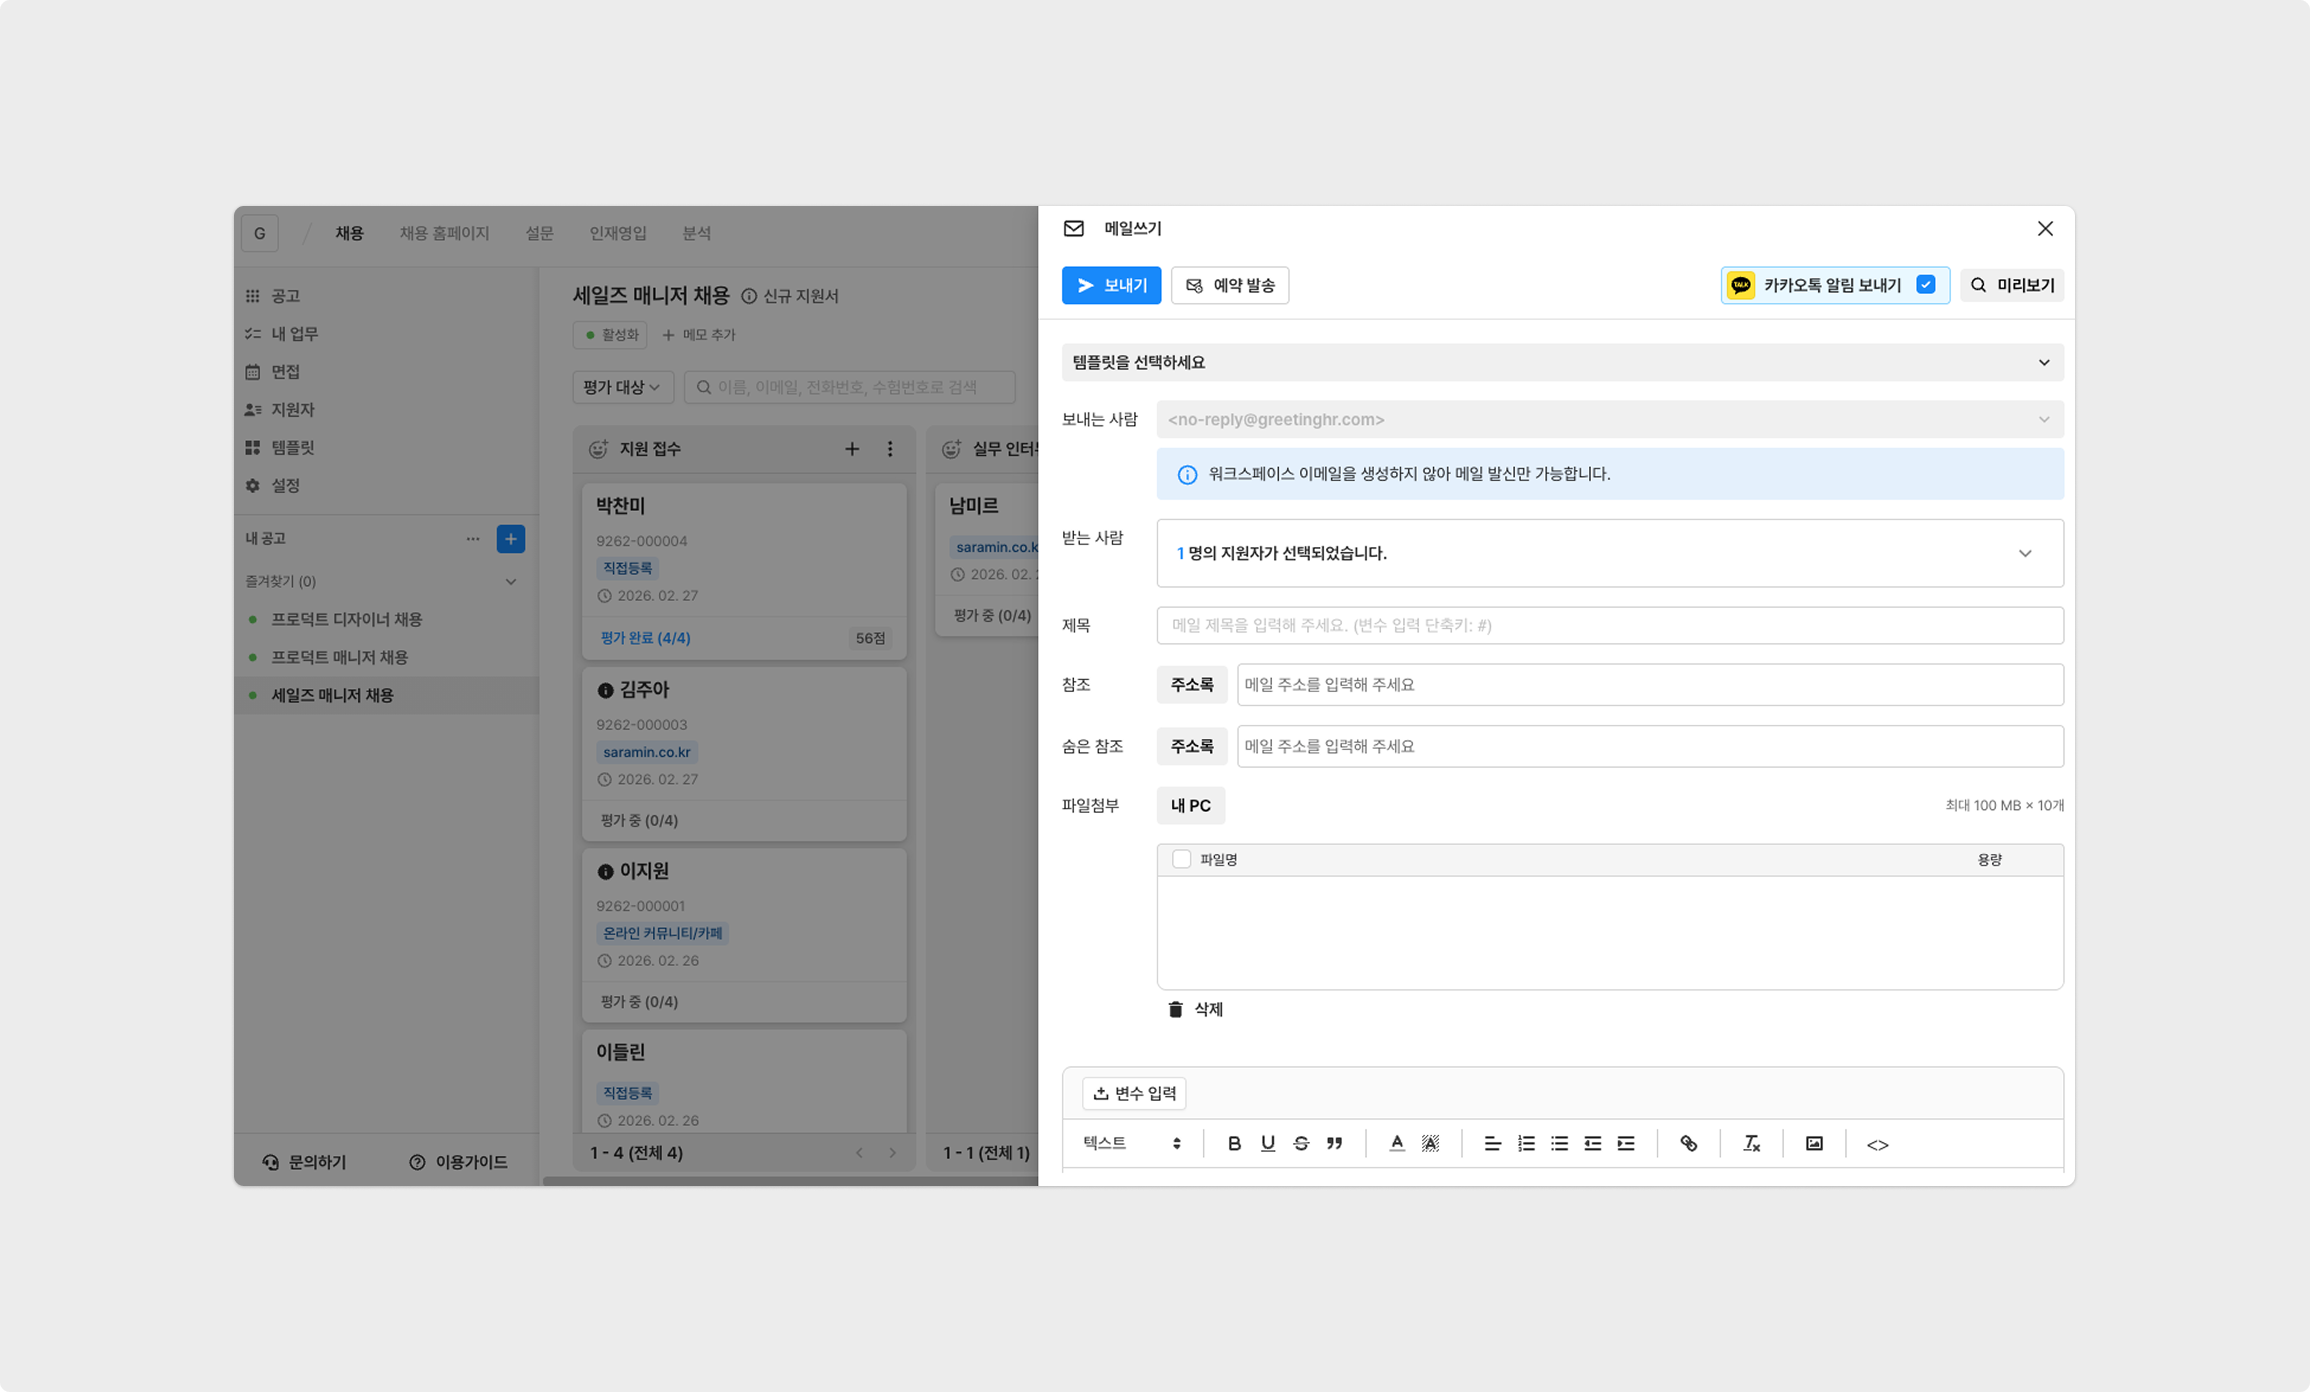Image resolution: width=2310 pixels, height=1392 pixels.
Task: Insert a hyperlink with the link icon
Action: pos(1688,1143)
